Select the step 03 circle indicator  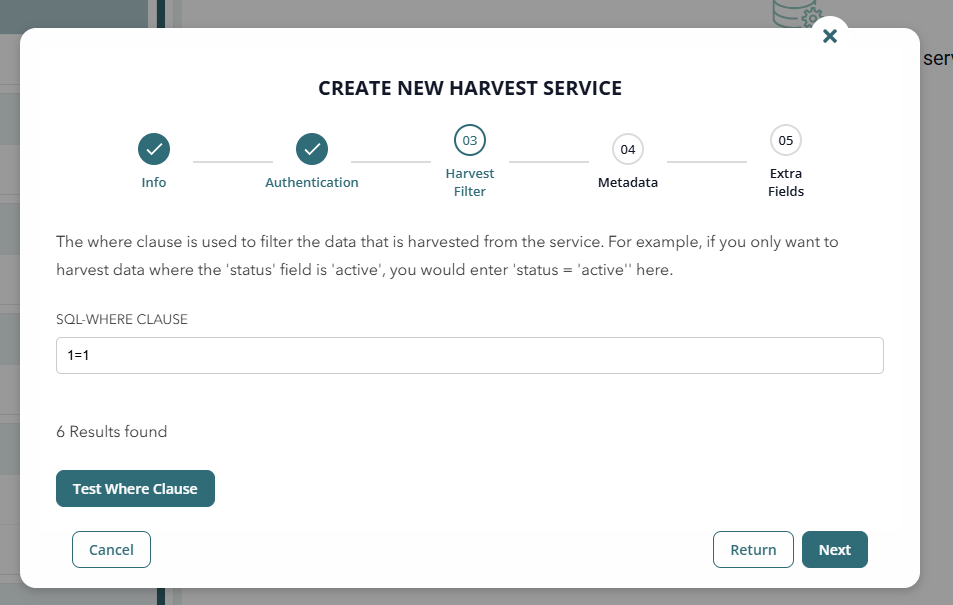point(470,141)
